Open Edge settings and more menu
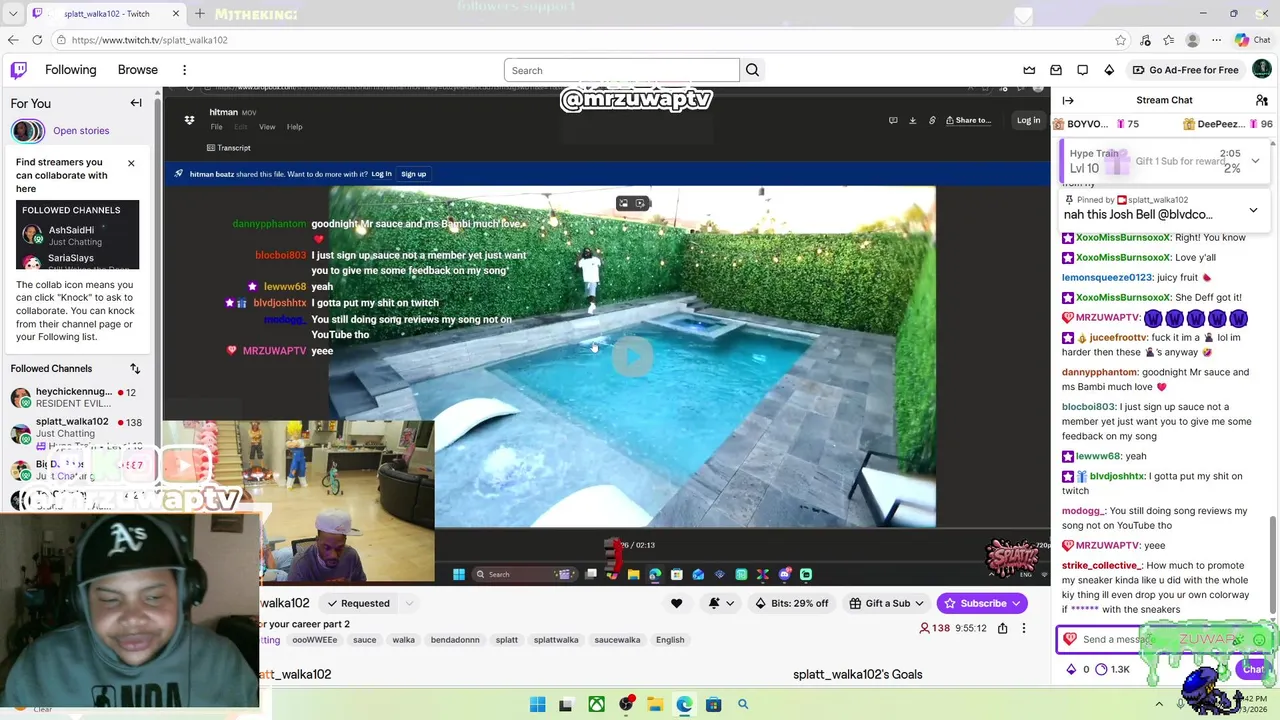 coord(1216,40)
